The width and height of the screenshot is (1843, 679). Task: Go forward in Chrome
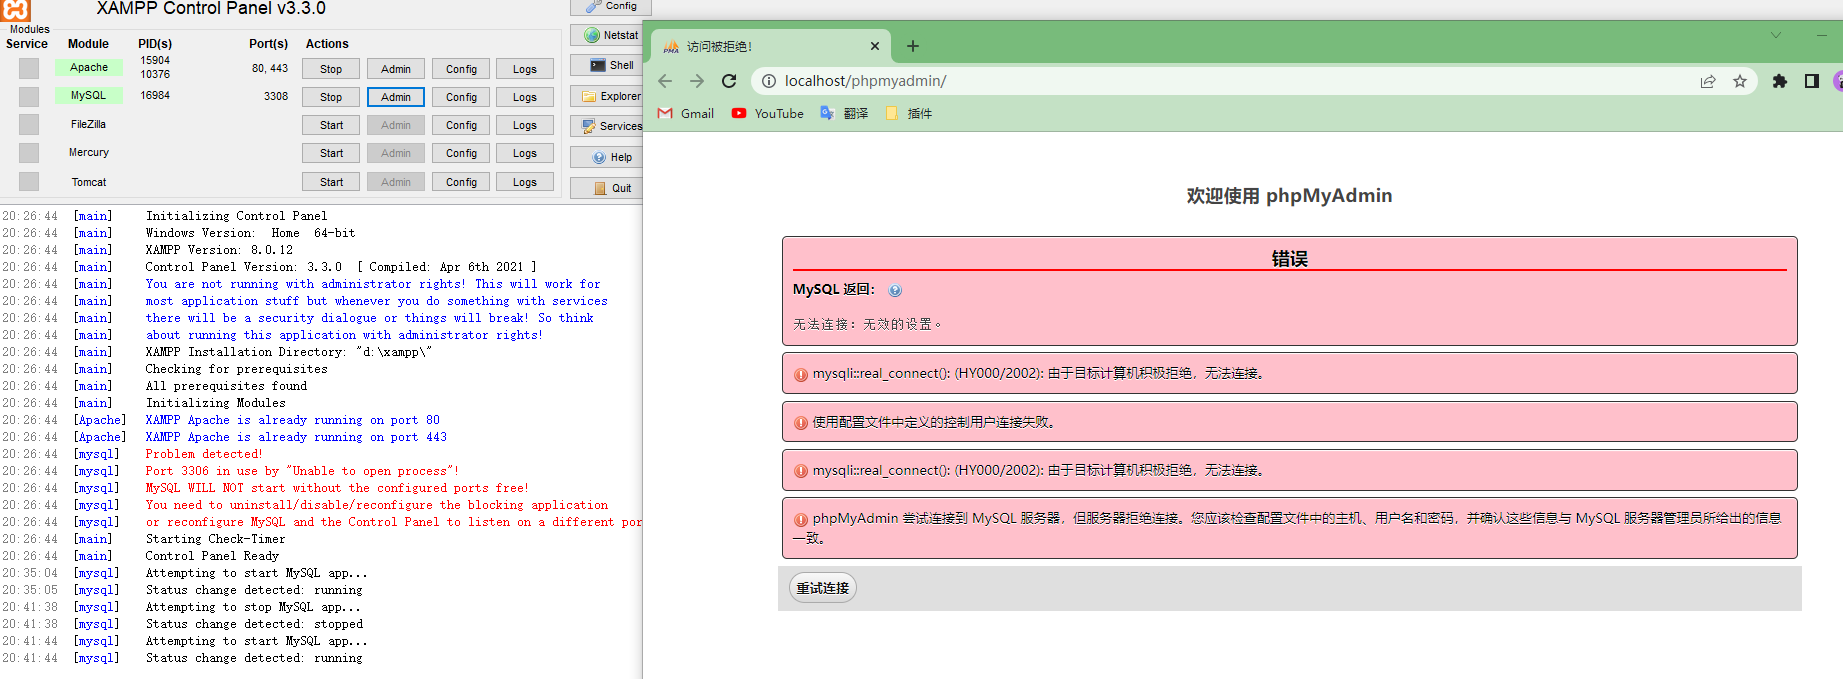tap(697, 81)
